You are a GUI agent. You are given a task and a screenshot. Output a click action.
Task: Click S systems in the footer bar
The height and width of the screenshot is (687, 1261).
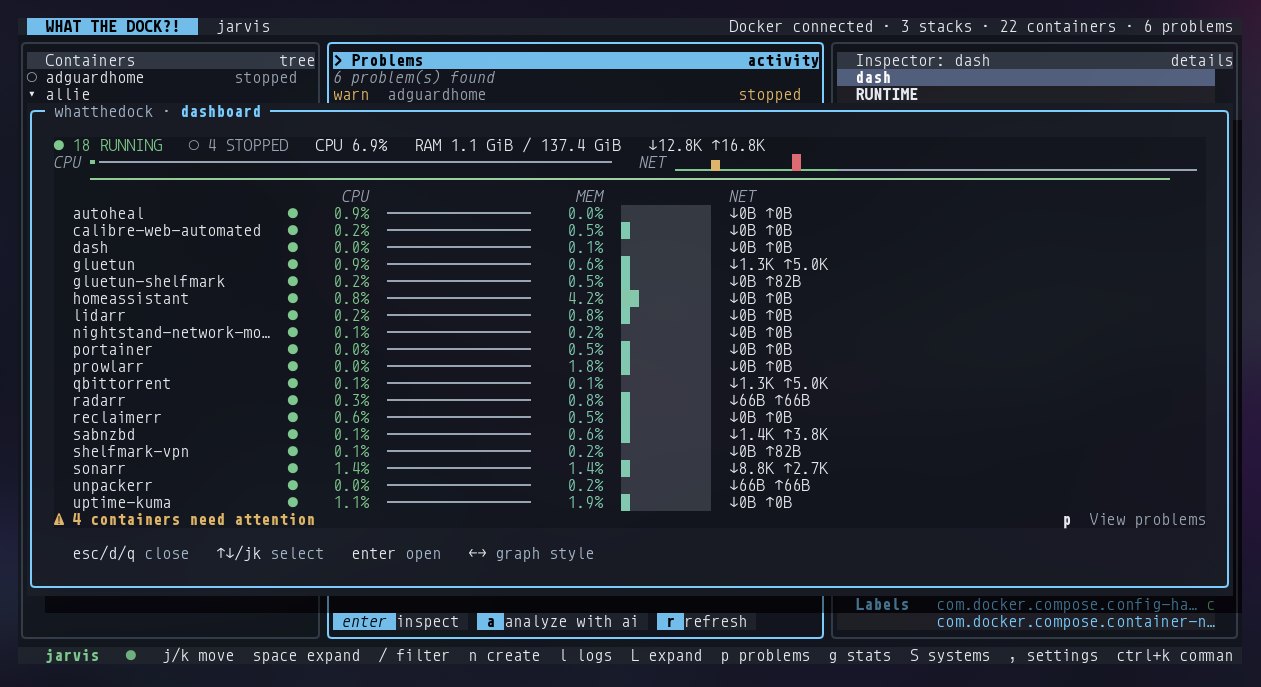(950, 656)
